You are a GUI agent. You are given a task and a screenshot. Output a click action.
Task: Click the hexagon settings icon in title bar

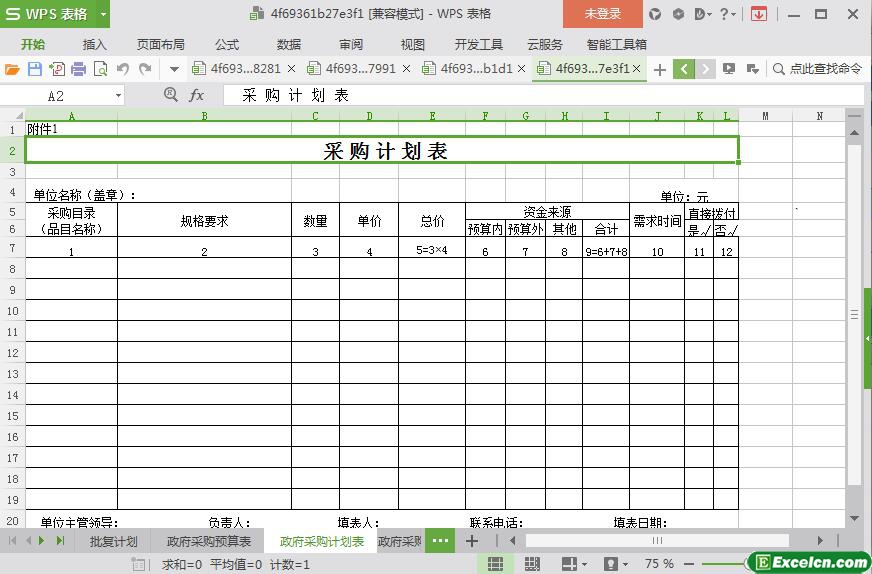[x=678, y=14]
